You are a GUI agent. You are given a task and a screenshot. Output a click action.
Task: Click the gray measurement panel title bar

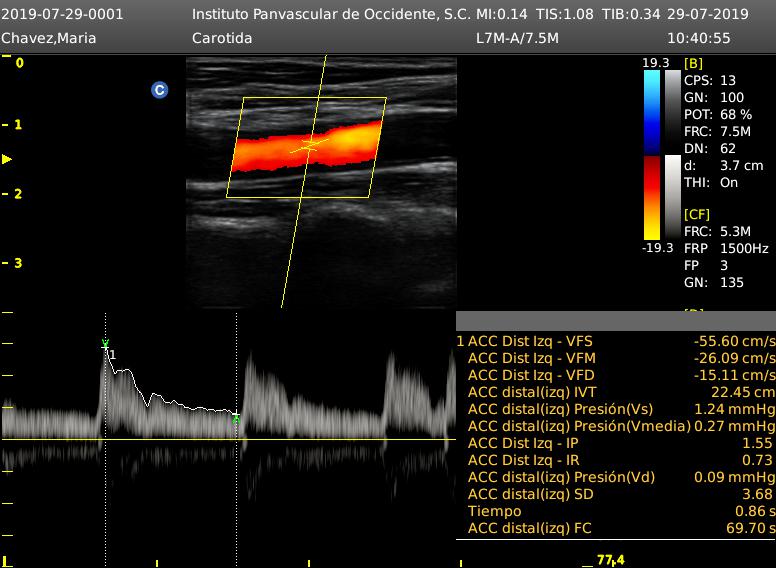point(616,321)
